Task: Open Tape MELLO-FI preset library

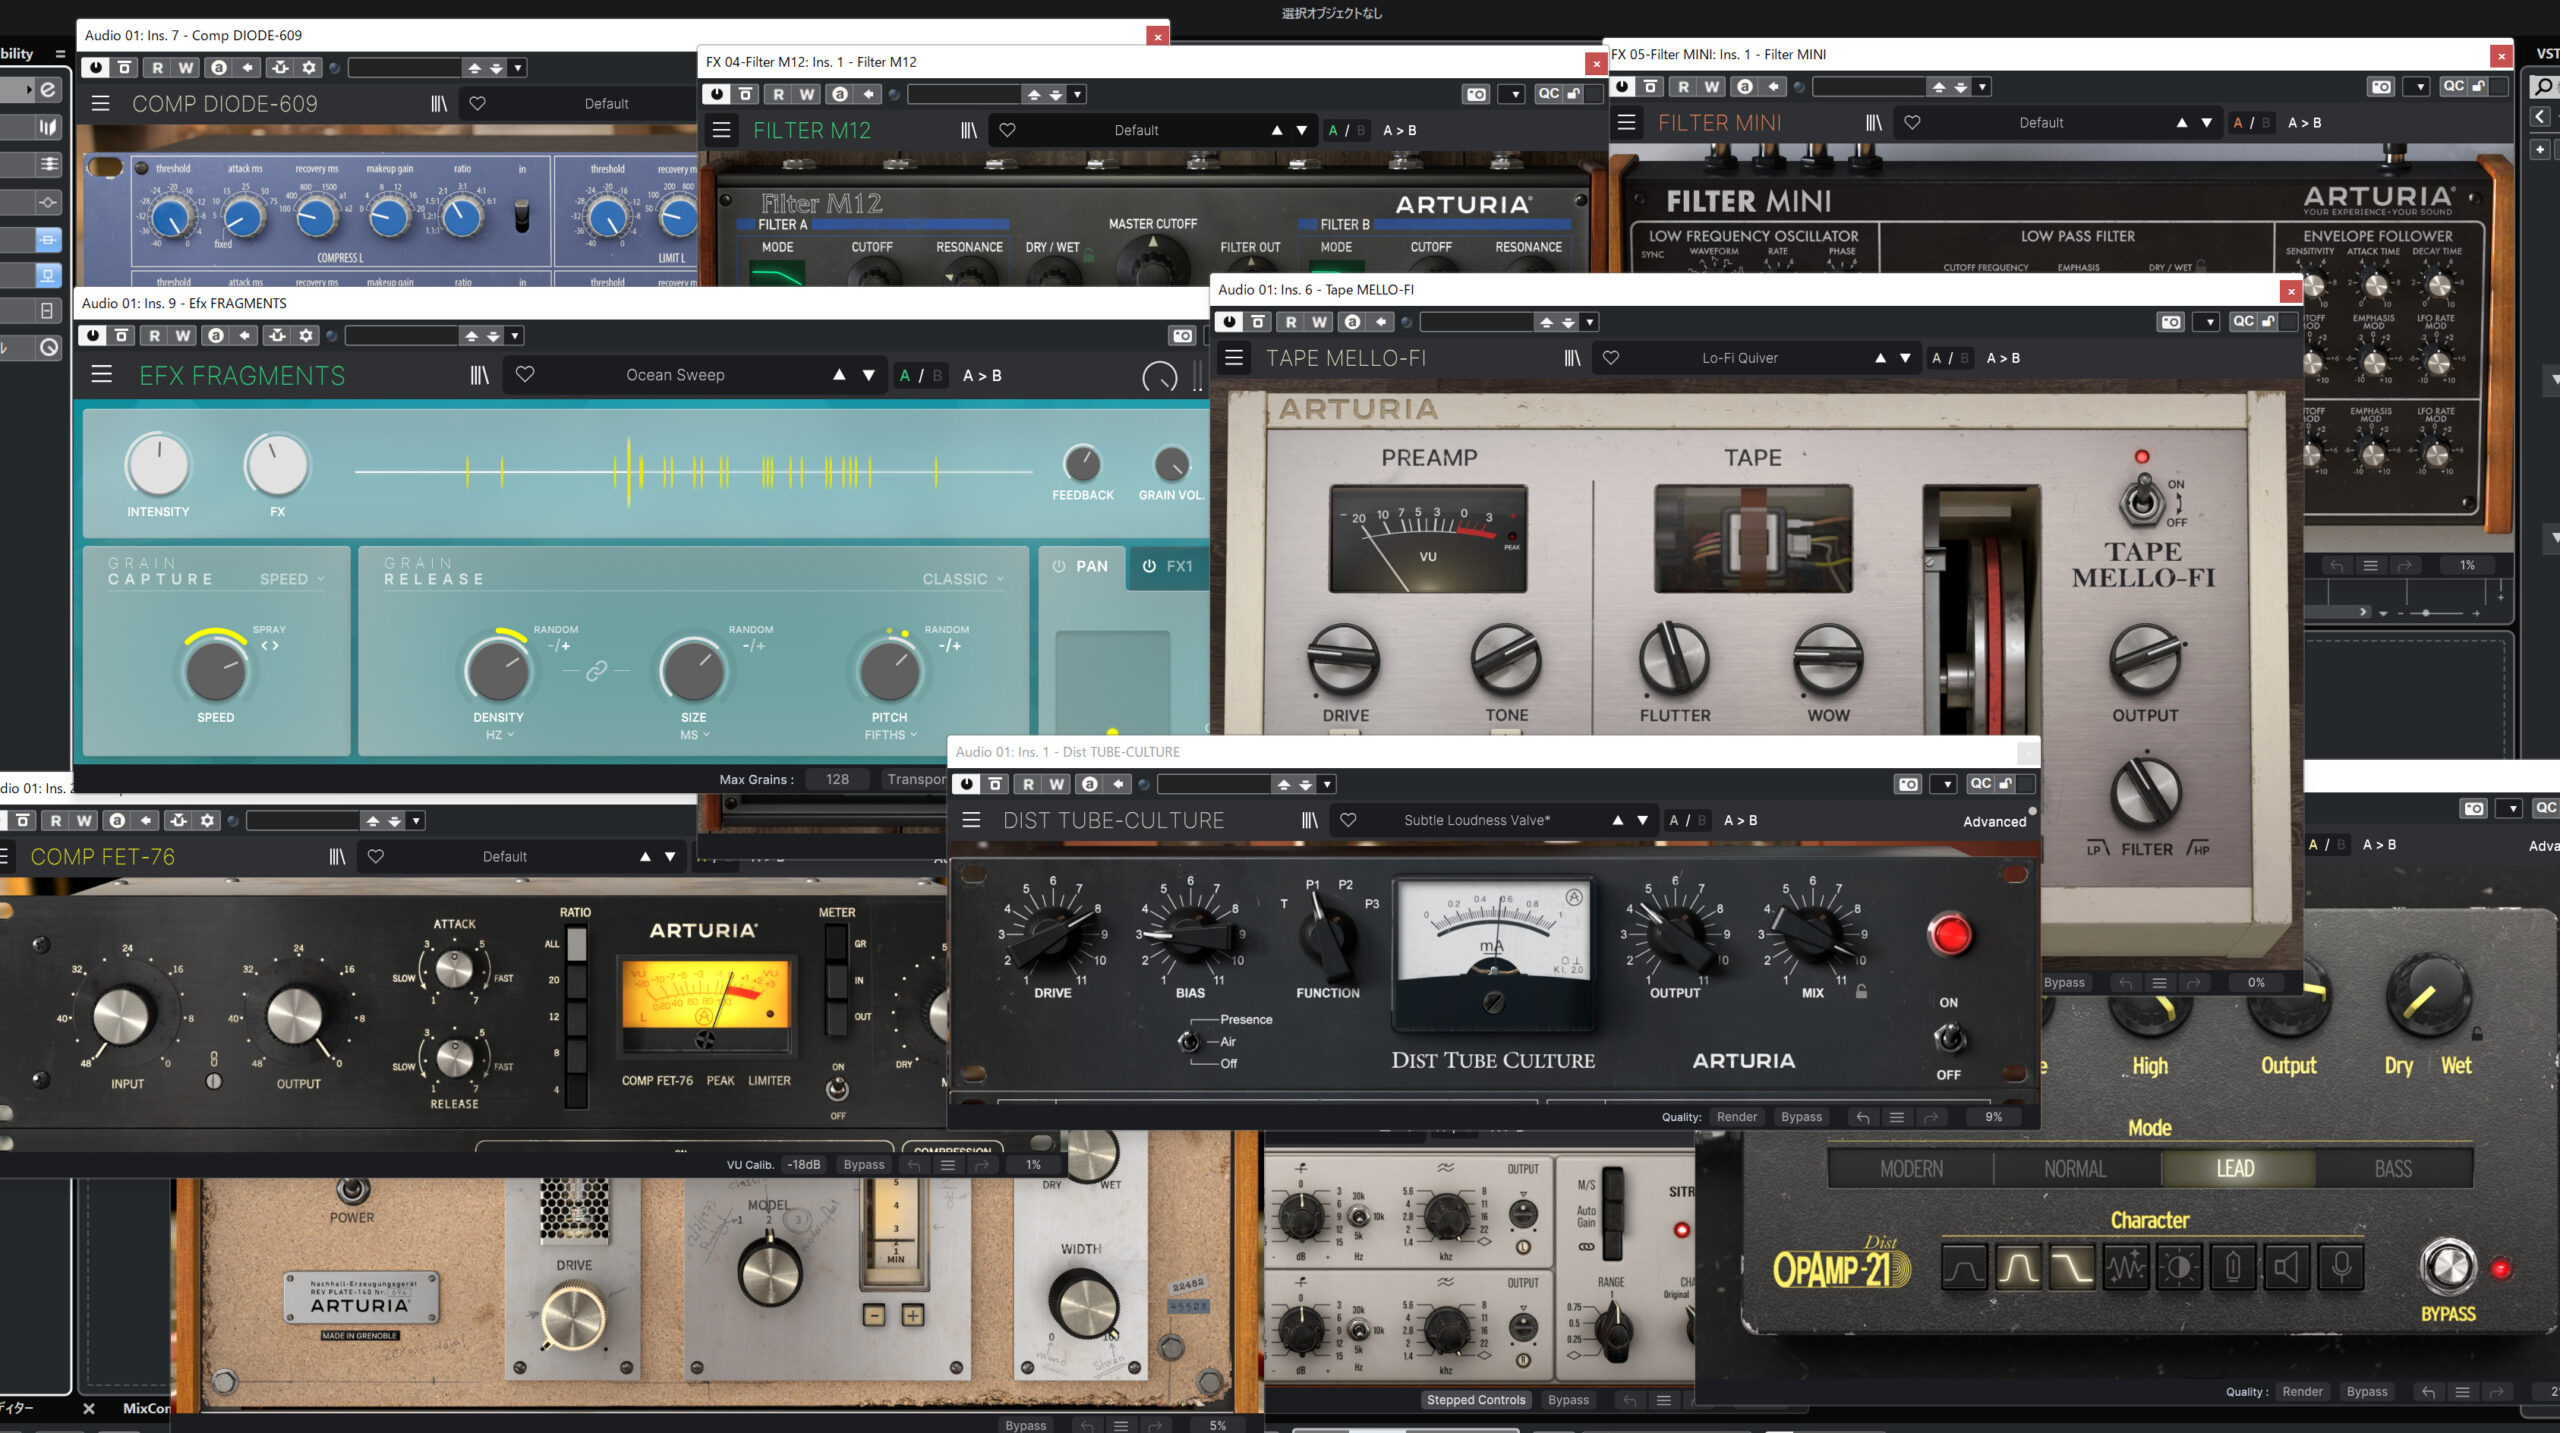Action: click(1573, 357)
